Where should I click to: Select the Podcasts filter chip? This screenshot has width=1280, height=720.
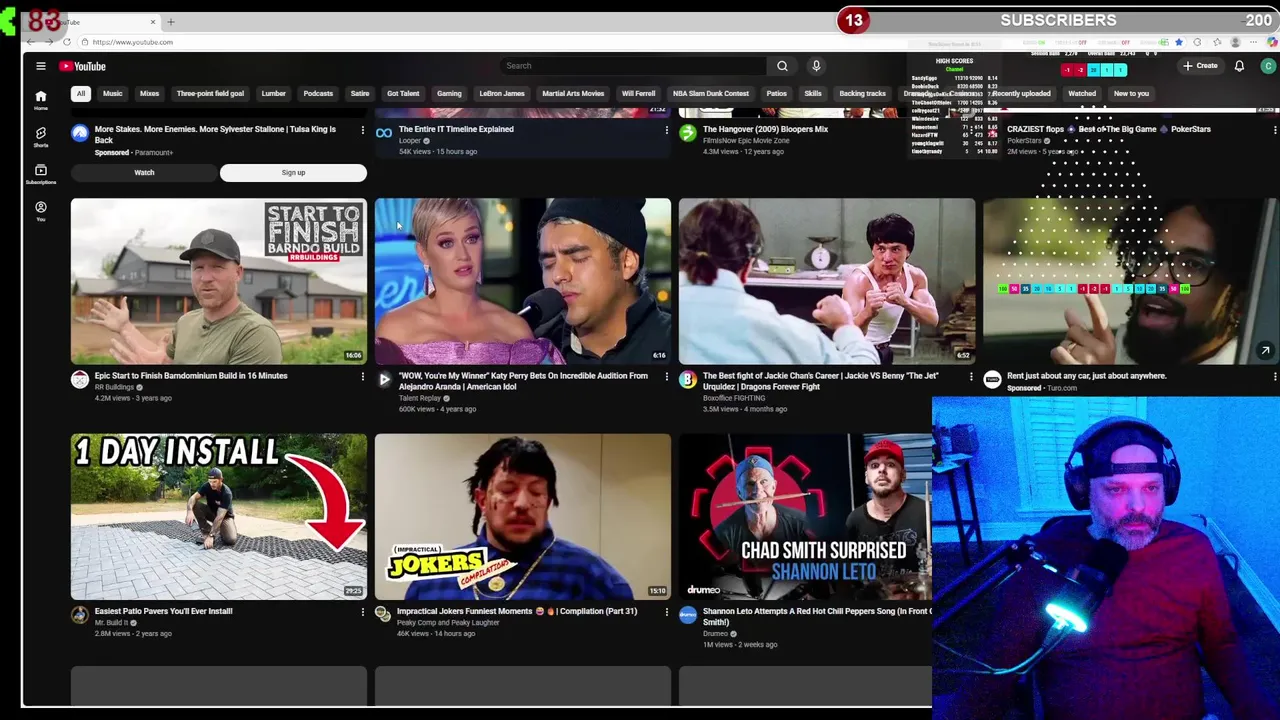click(318, 94)
